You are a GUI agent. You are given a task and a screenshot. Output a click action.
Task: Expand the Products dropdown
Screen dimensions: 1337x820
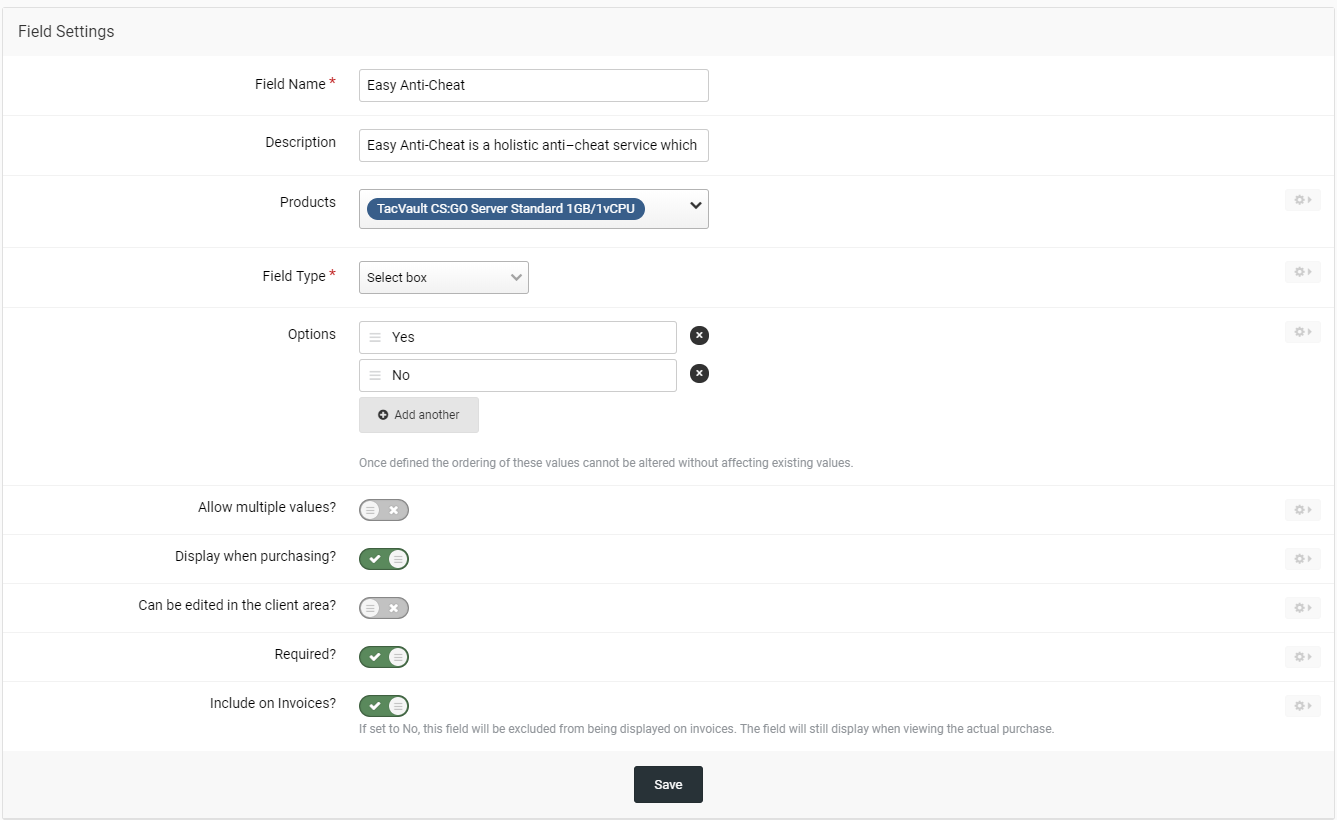pos(695,207)
